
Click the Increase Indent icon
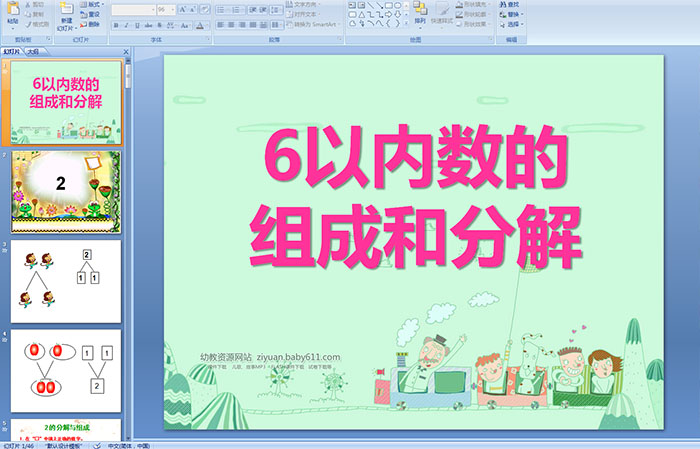click(x=263, y=10)
